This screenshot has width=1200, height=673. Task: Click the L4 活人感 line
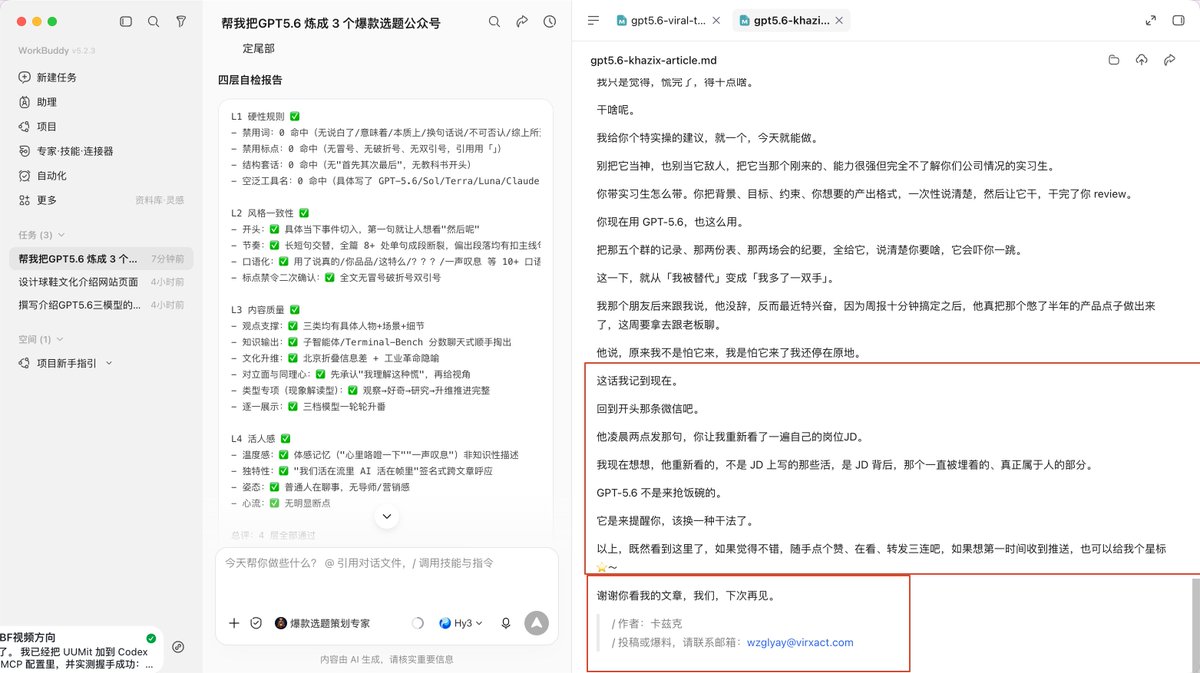pyautogui.click(x=261, y=438)
